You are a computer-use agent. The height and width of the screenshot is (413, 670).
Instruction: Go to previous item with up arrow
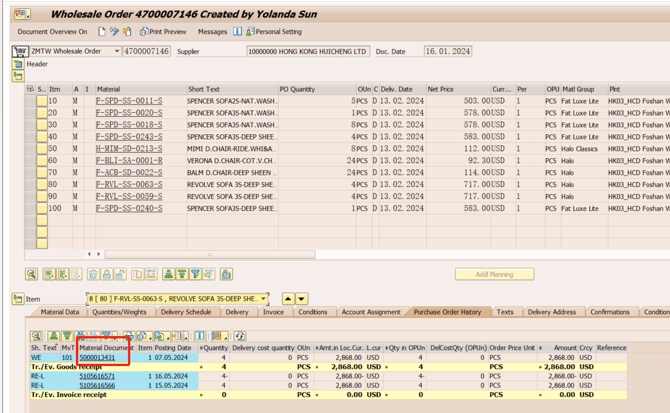coord(289,298)
